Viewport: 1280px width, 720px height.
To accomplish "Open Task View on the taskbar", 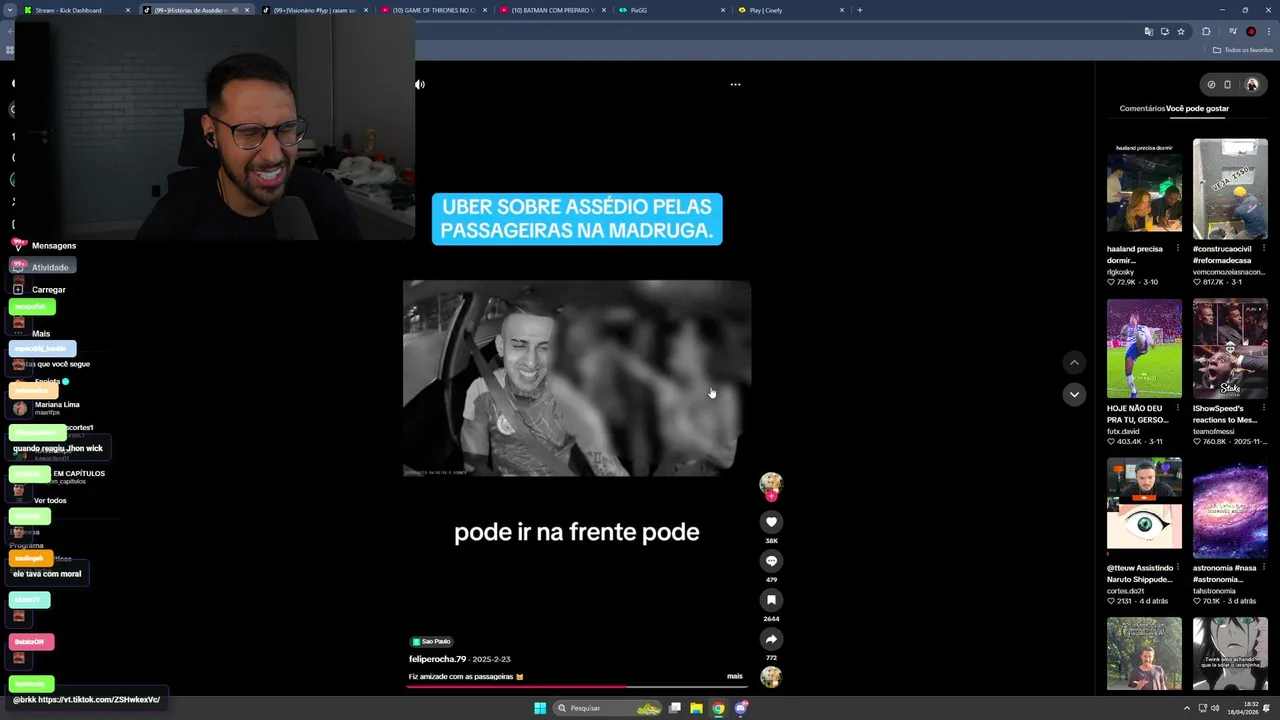I will (675, 708).
